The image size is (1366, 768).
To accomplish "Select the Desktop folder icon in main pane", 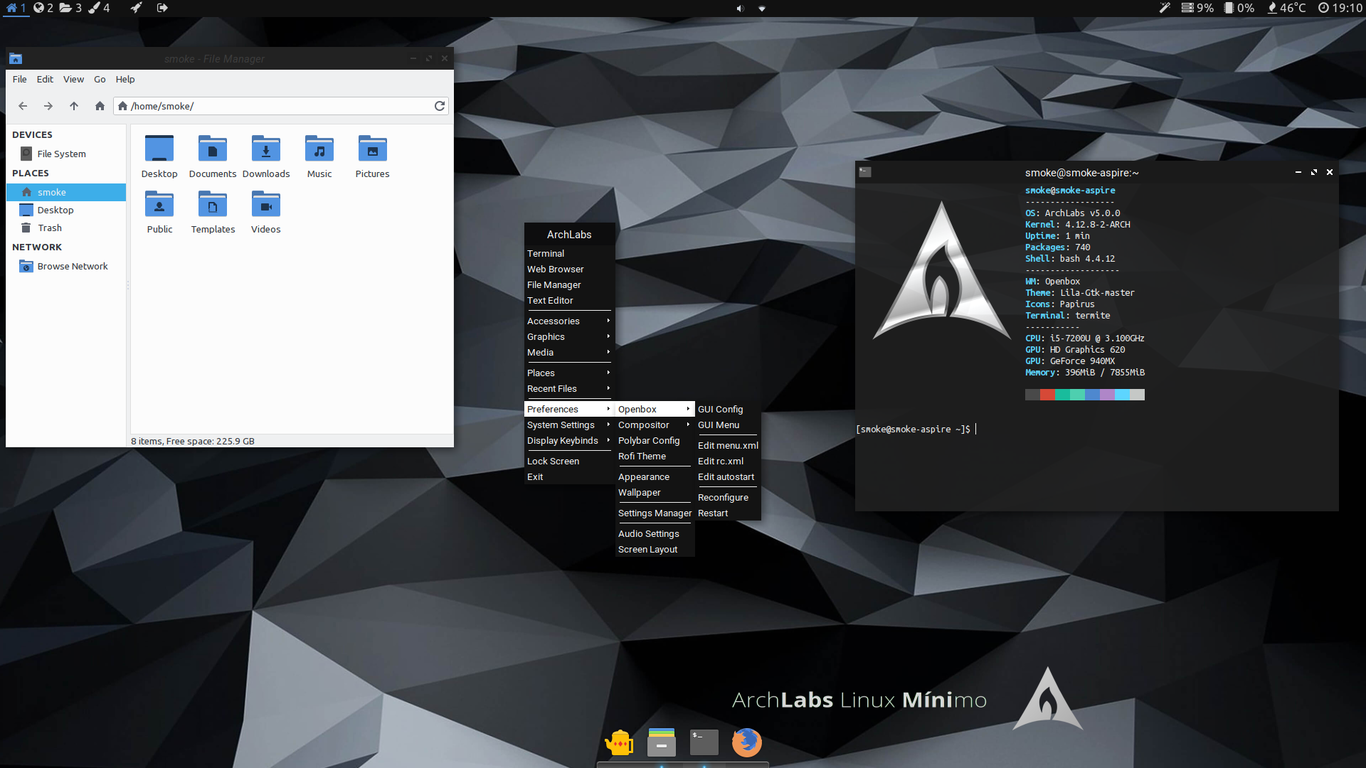I will 159,157.
